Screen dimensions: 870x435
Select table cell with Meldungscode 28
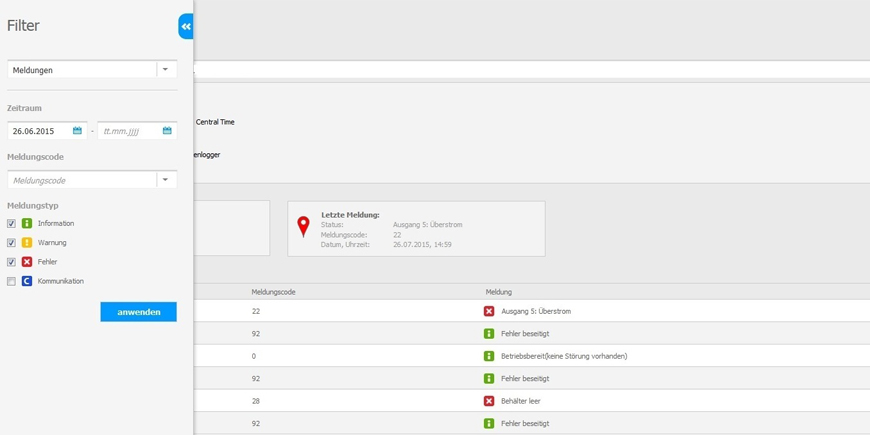click(x=256, y=401)
